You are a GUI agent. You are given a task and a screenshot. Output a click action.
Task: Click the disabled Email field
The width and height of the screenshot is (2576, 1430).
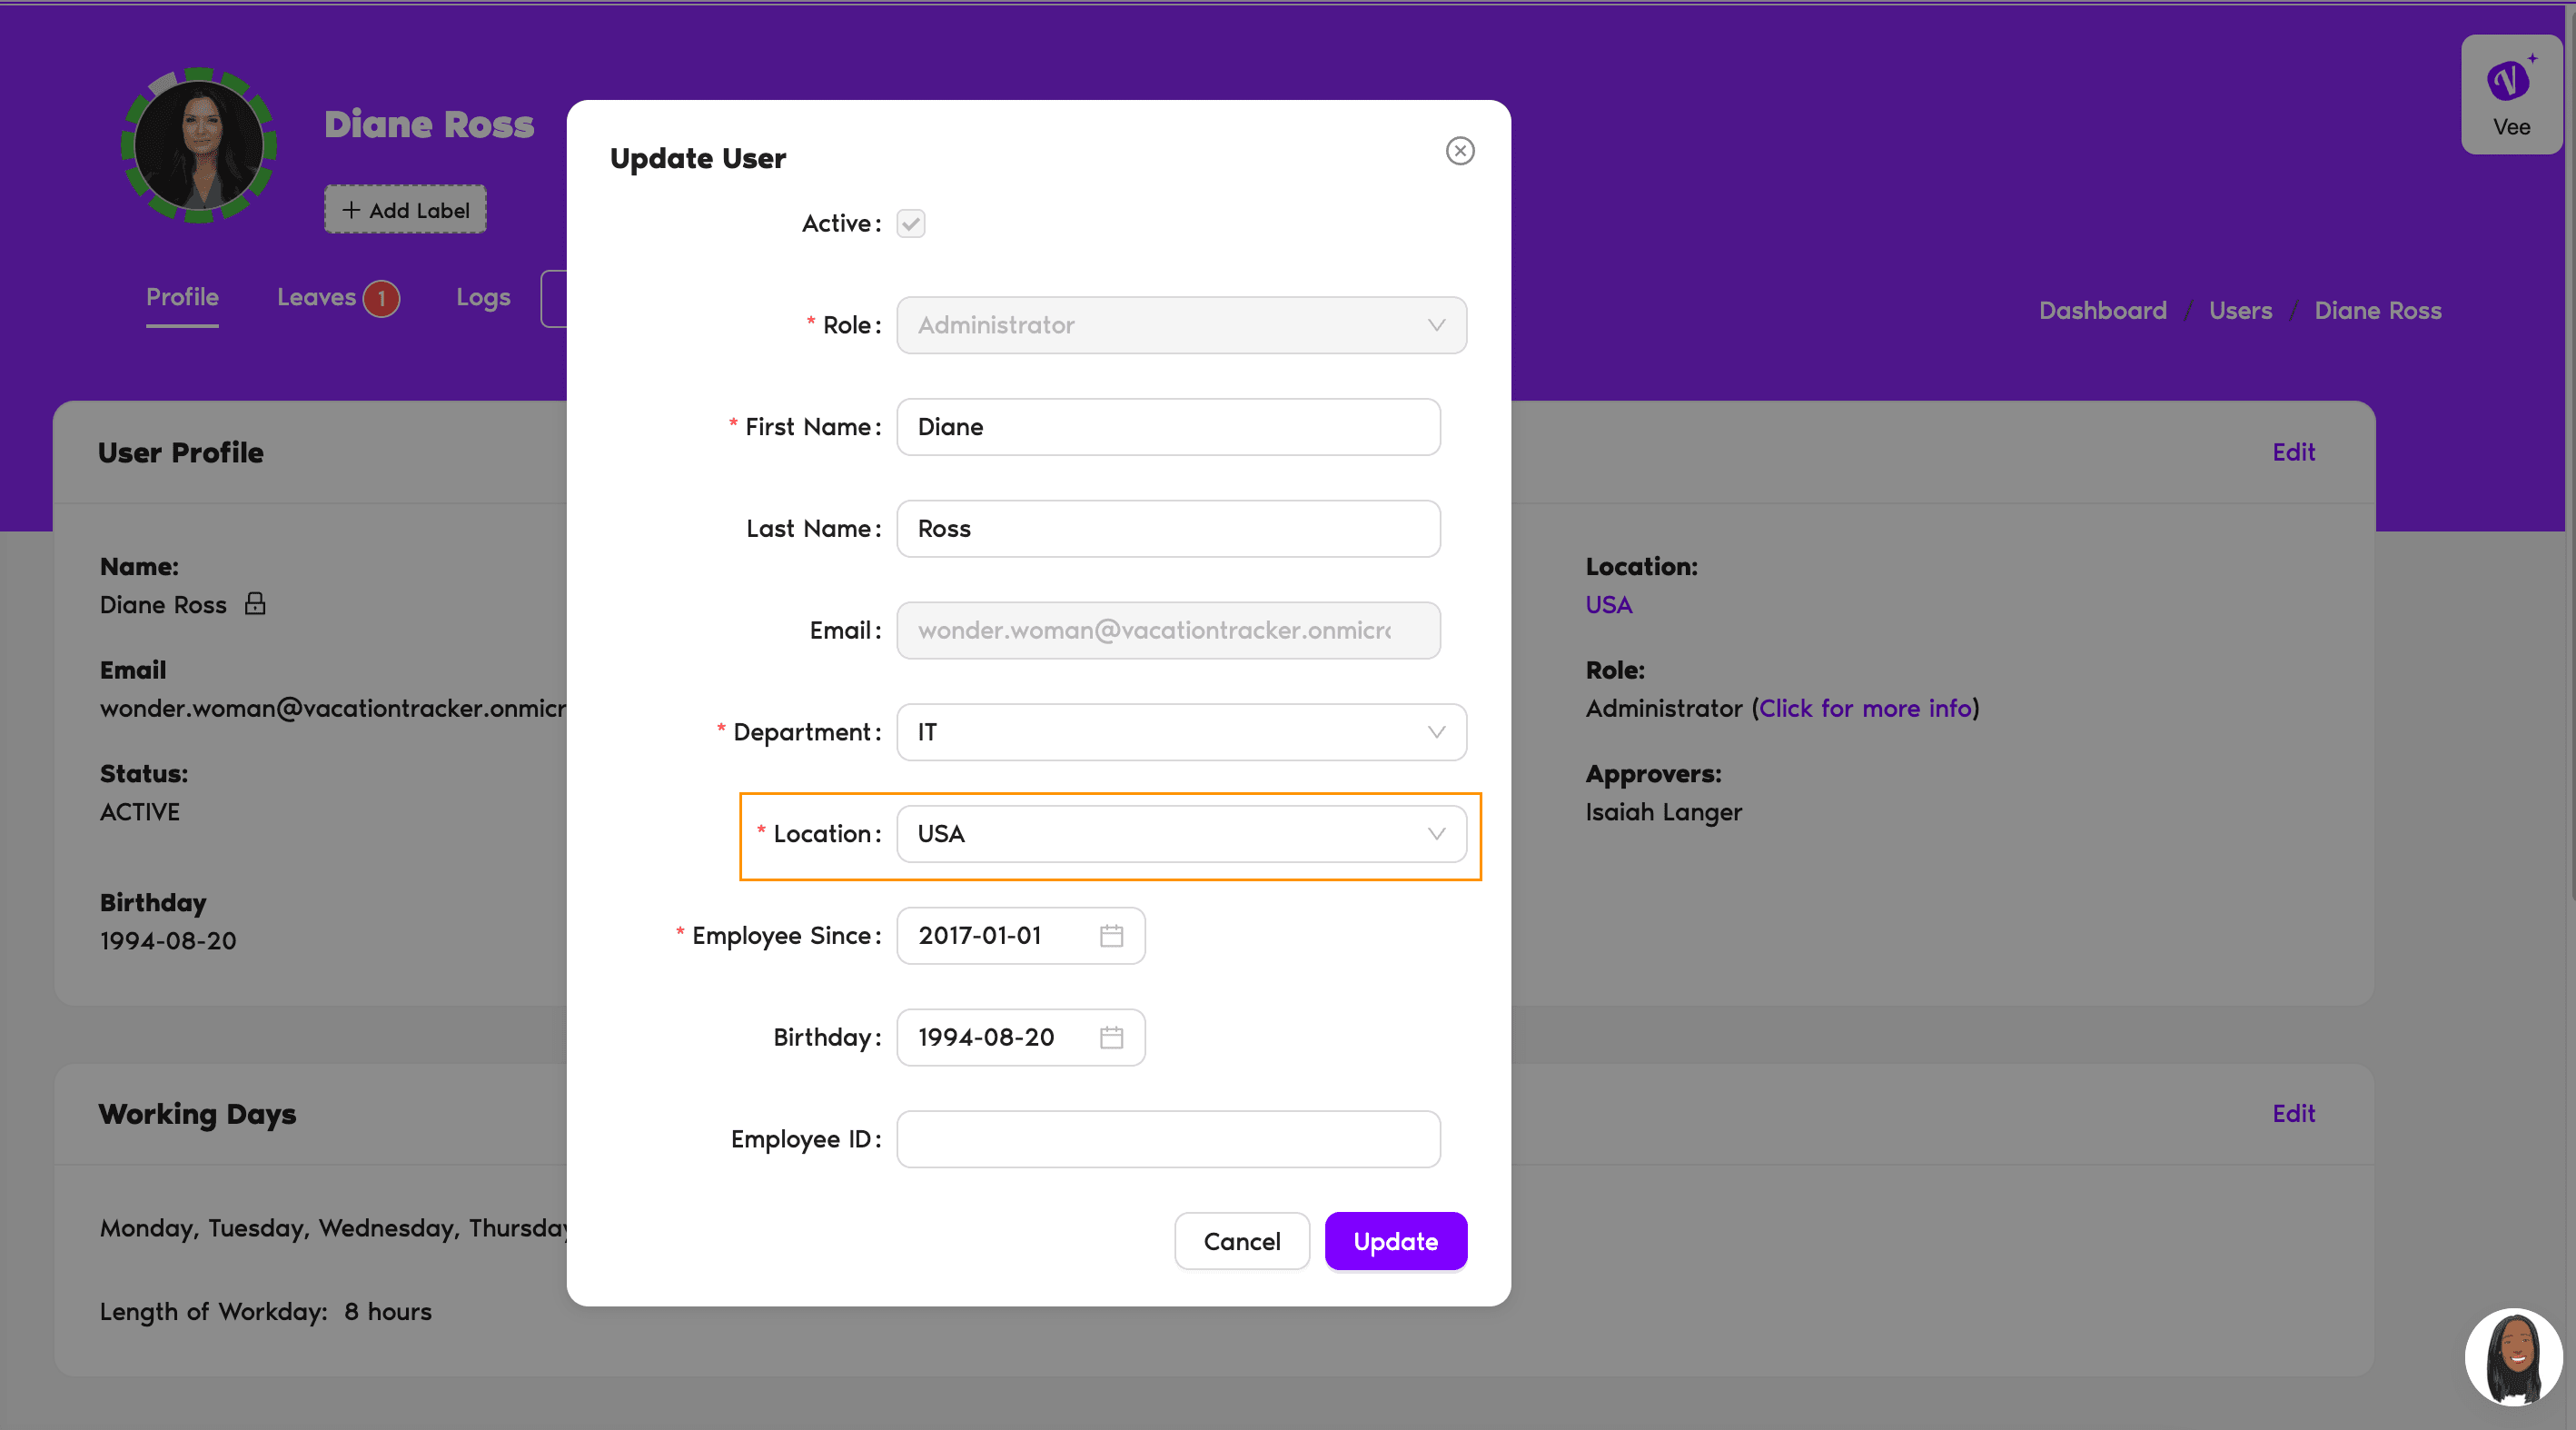(x=1168, y=630)
